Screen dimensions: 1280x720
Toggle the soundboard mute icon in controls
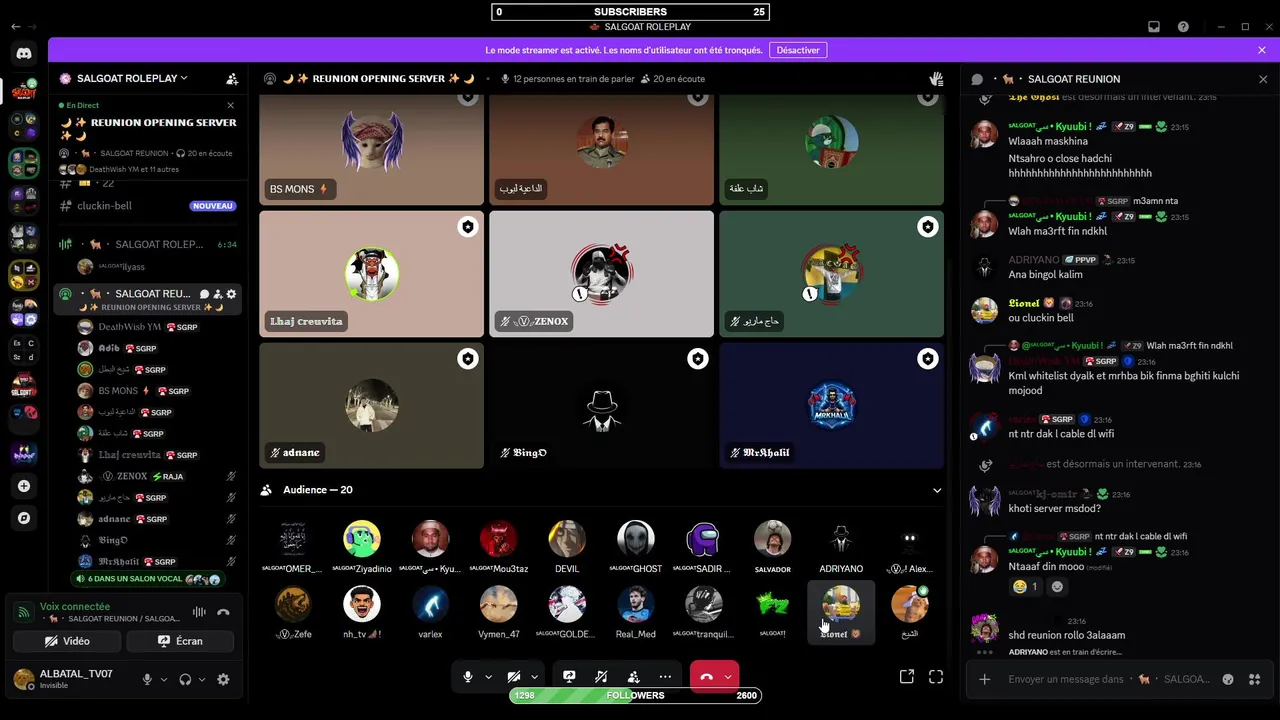(x=601, y=677)
